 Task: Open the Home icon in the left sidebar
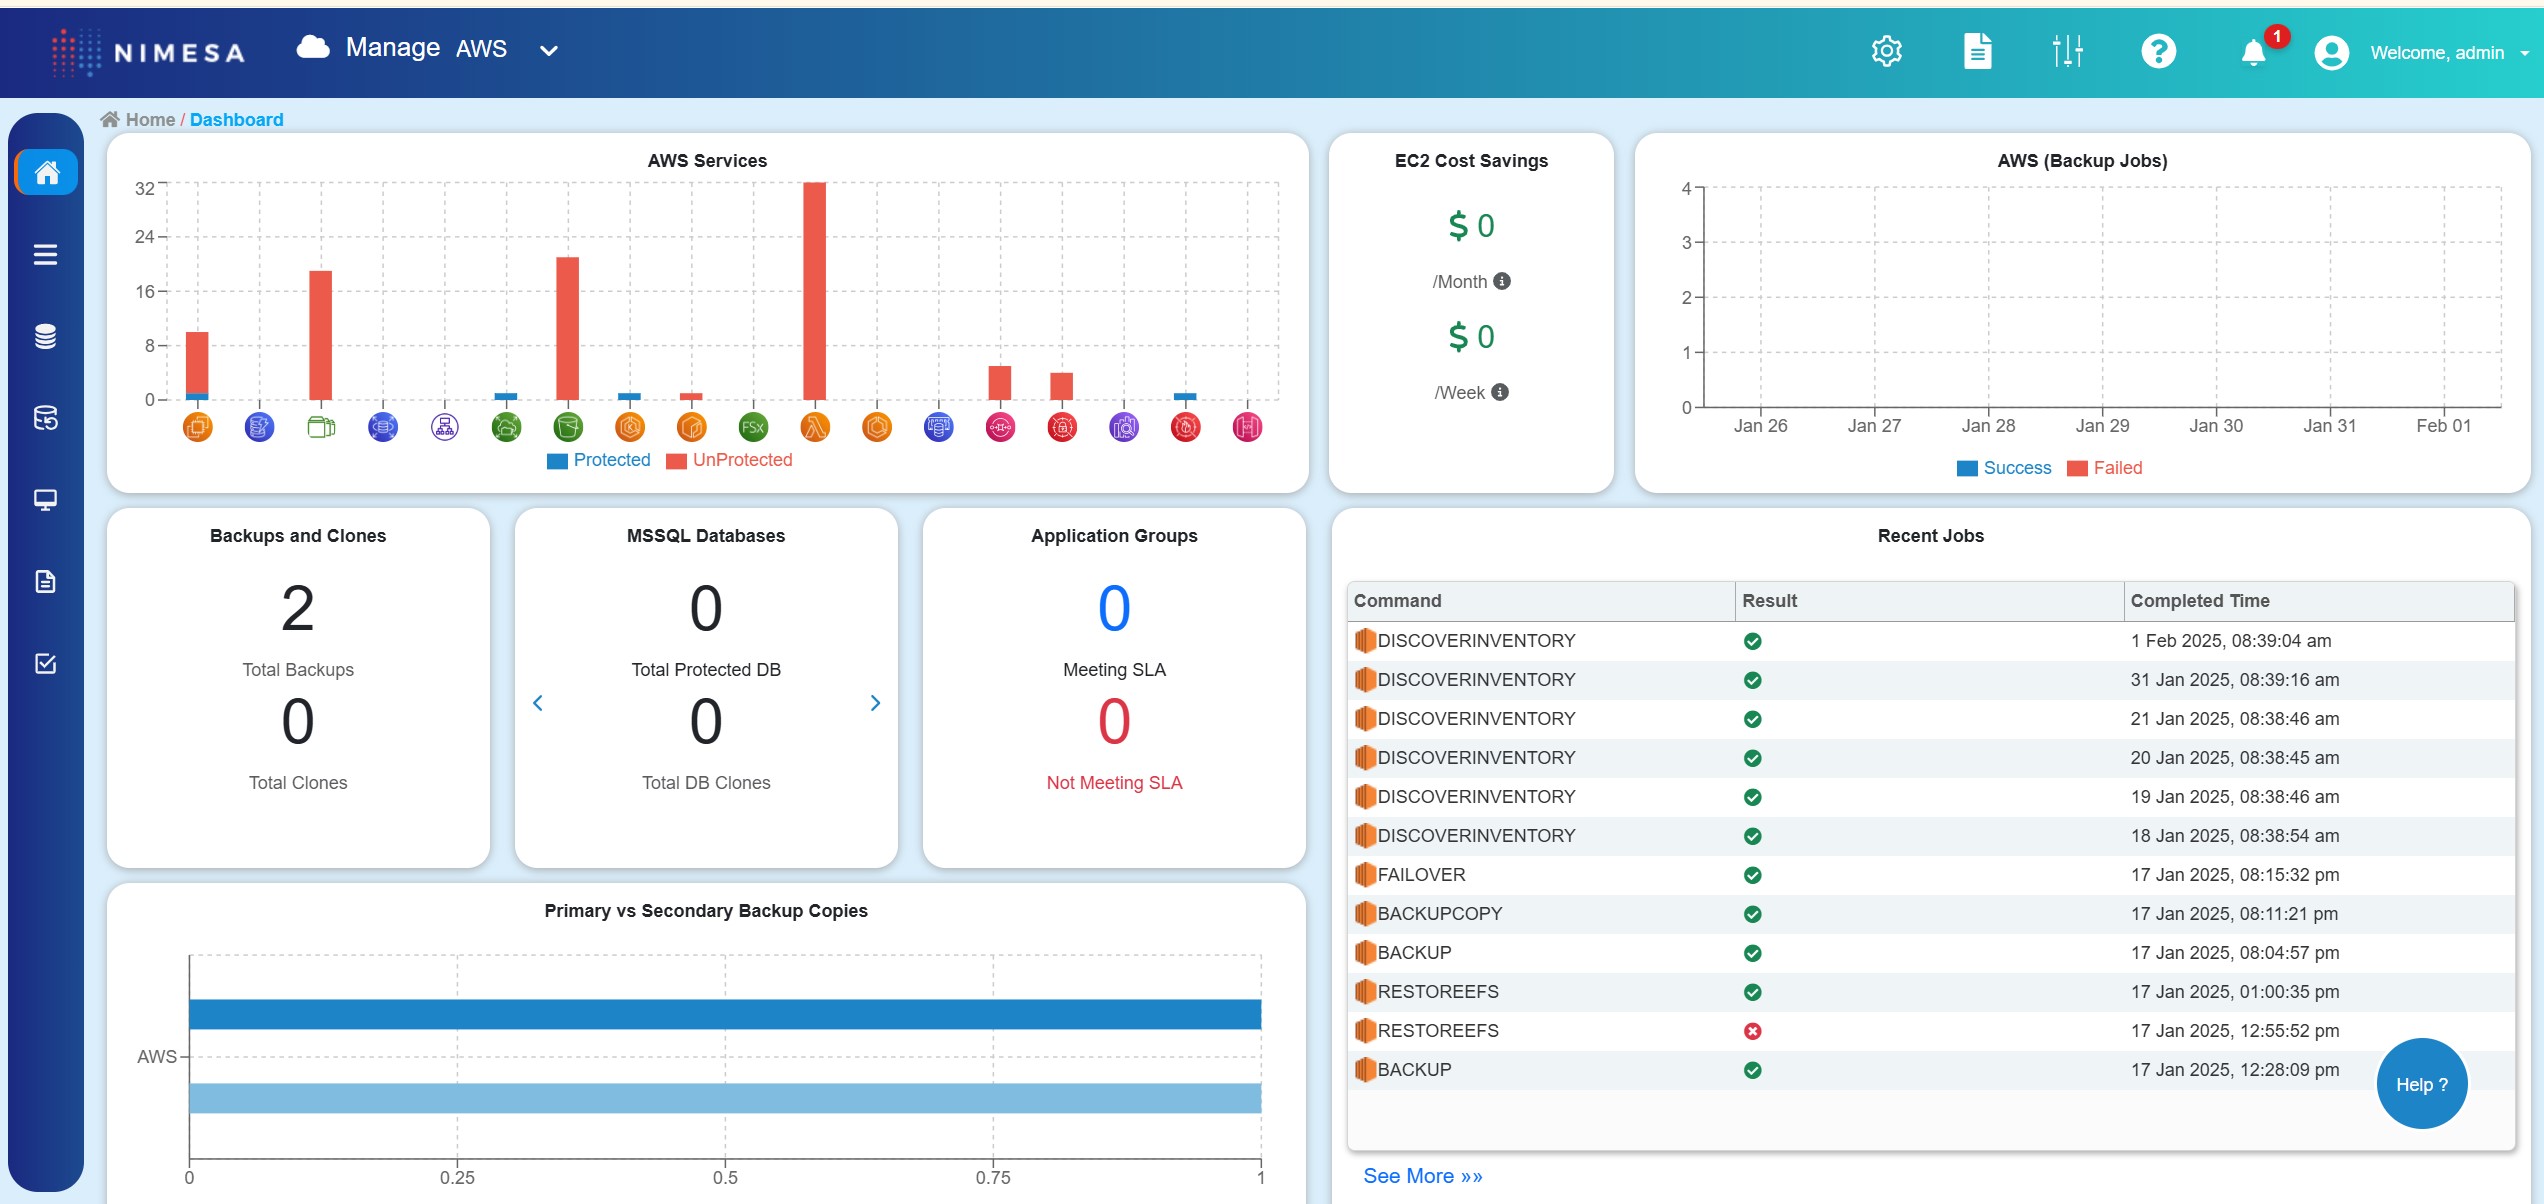46,172
